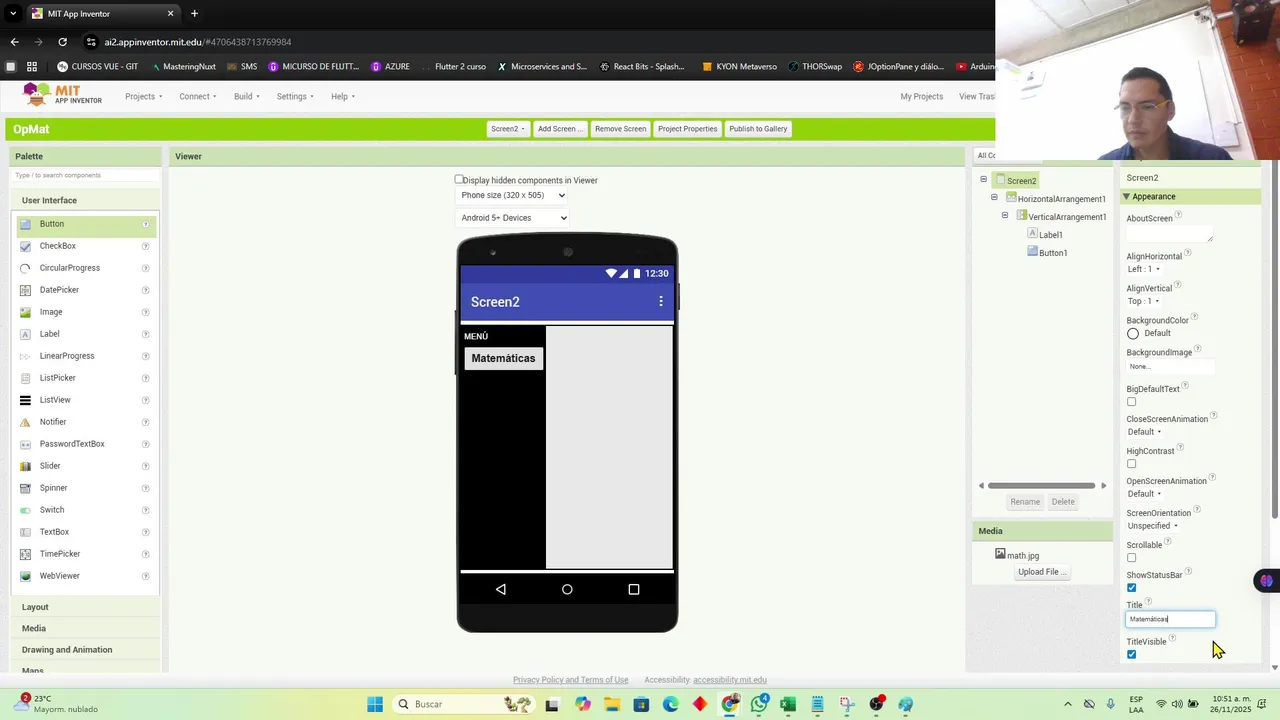Open the Connect menu
The width and height of the screenshot is (1280, 720).
(198, 97)
